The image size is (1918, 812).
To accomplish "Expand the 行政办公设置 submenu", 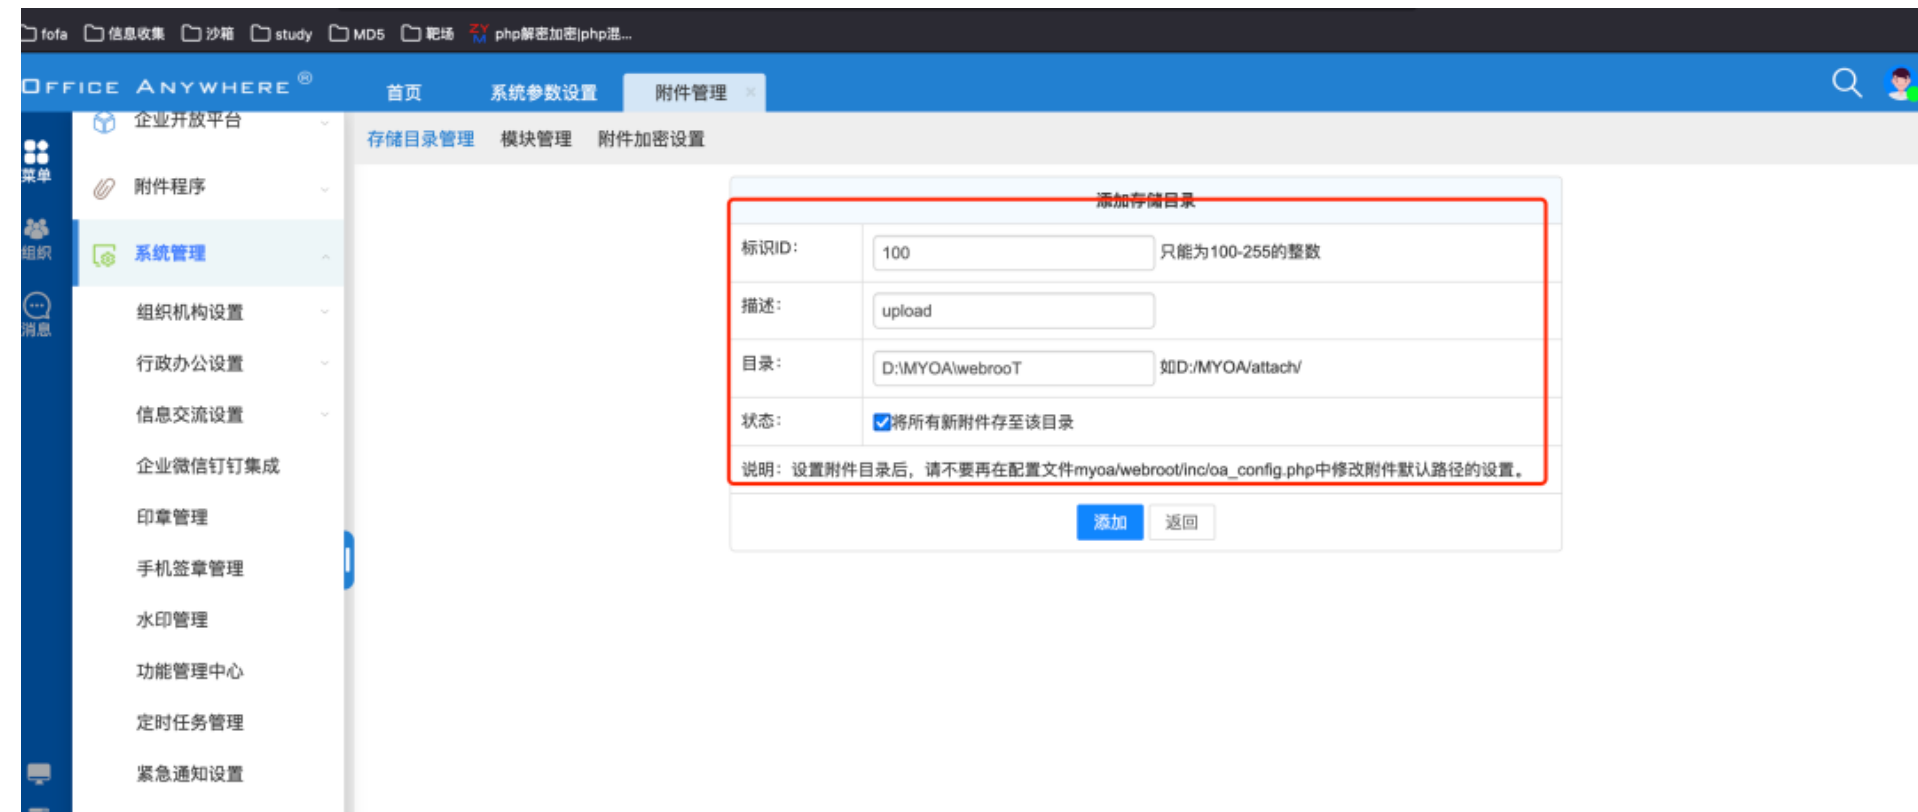I will click(x=325, y=363).
